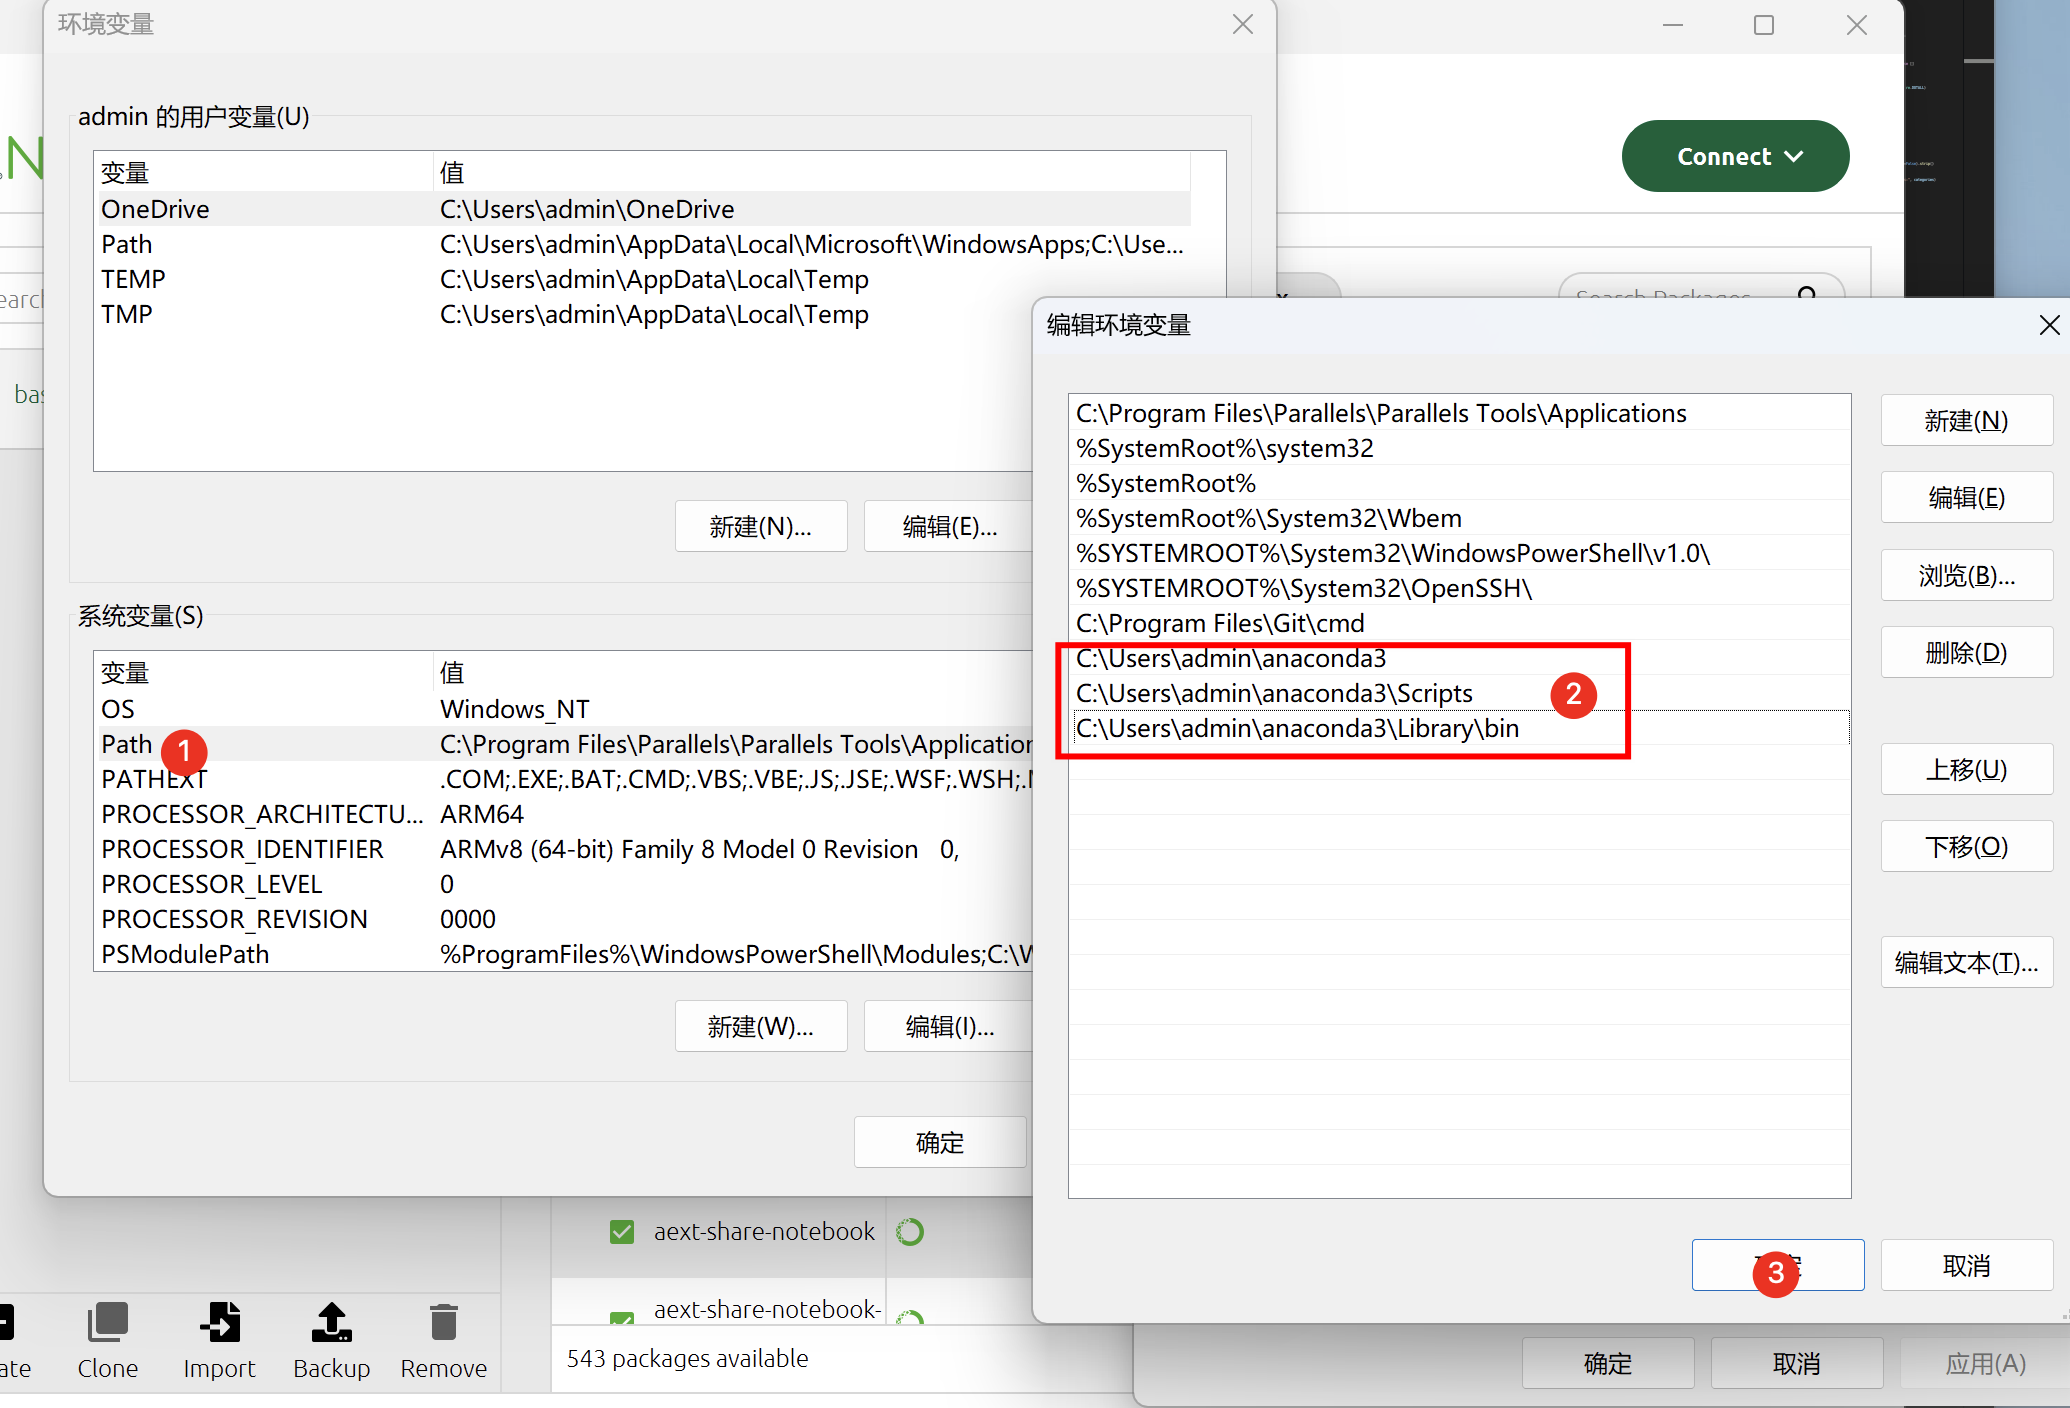Viewport: 2070px width, 1408px height.
Task: Close the 编辑环境变量 dialog with X
Action: (x=2048, y=325)
